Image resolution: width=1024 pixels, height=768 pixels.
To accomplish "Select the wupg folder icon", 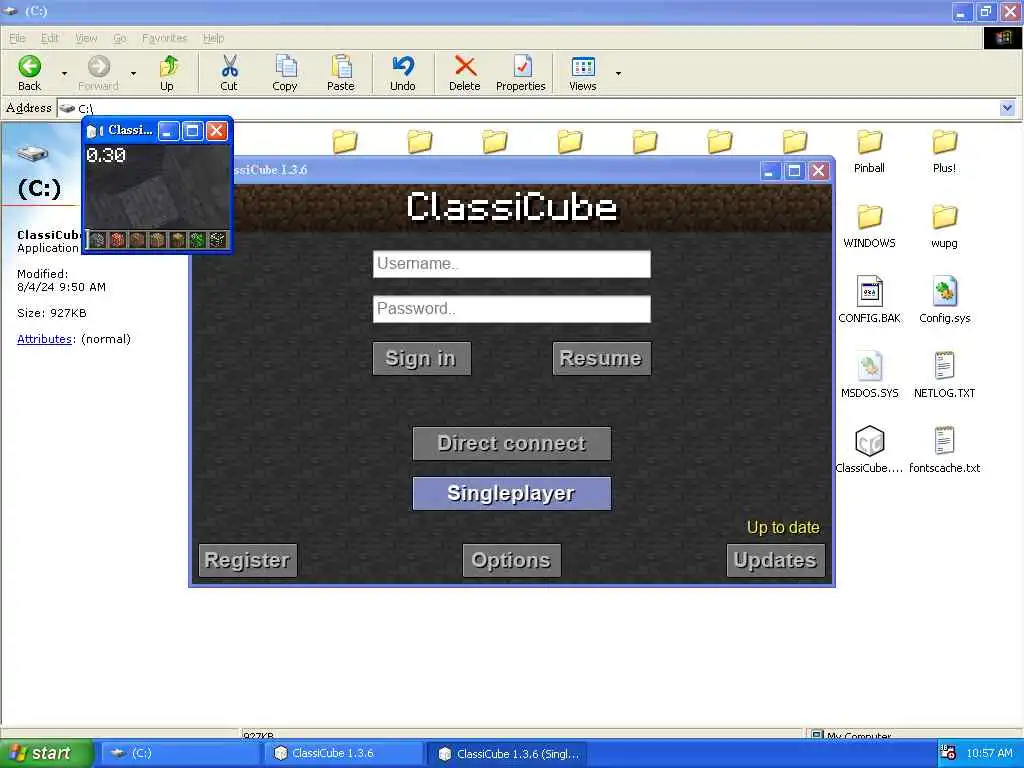I will [944, 217].
